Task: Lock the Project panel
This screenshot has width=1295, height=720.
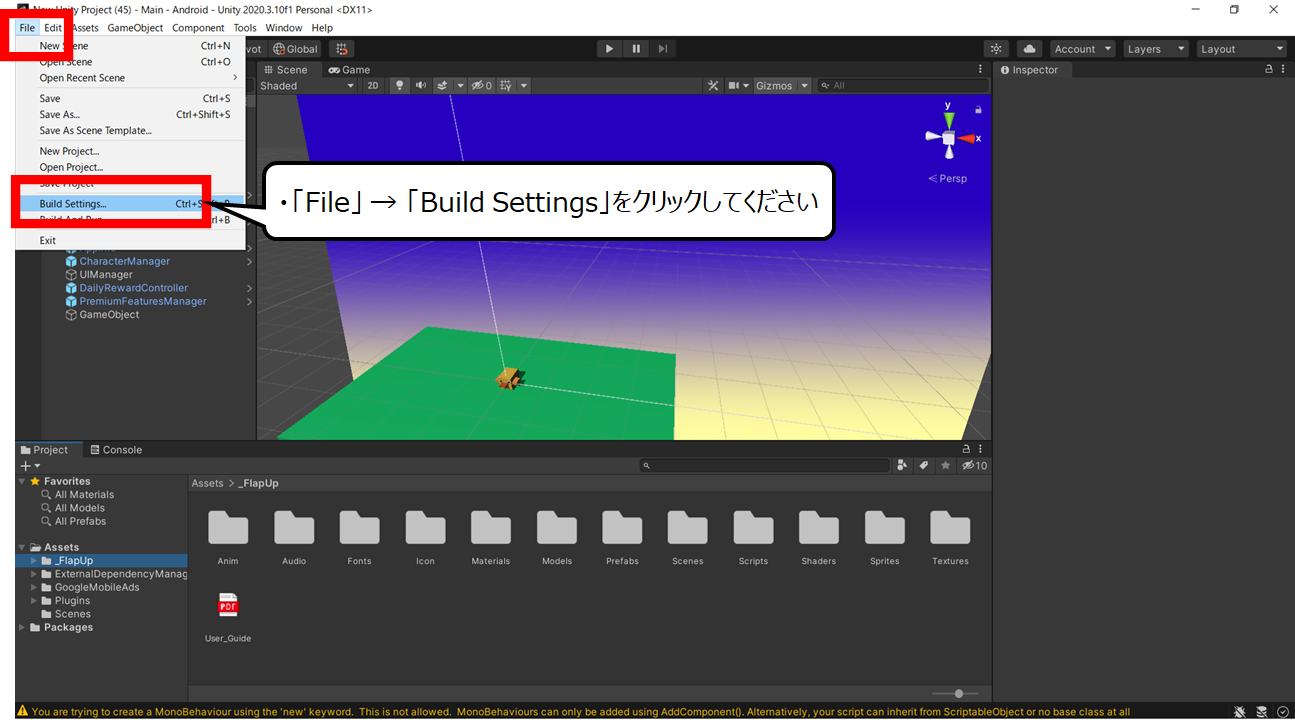Action: (x=967, y=450)
